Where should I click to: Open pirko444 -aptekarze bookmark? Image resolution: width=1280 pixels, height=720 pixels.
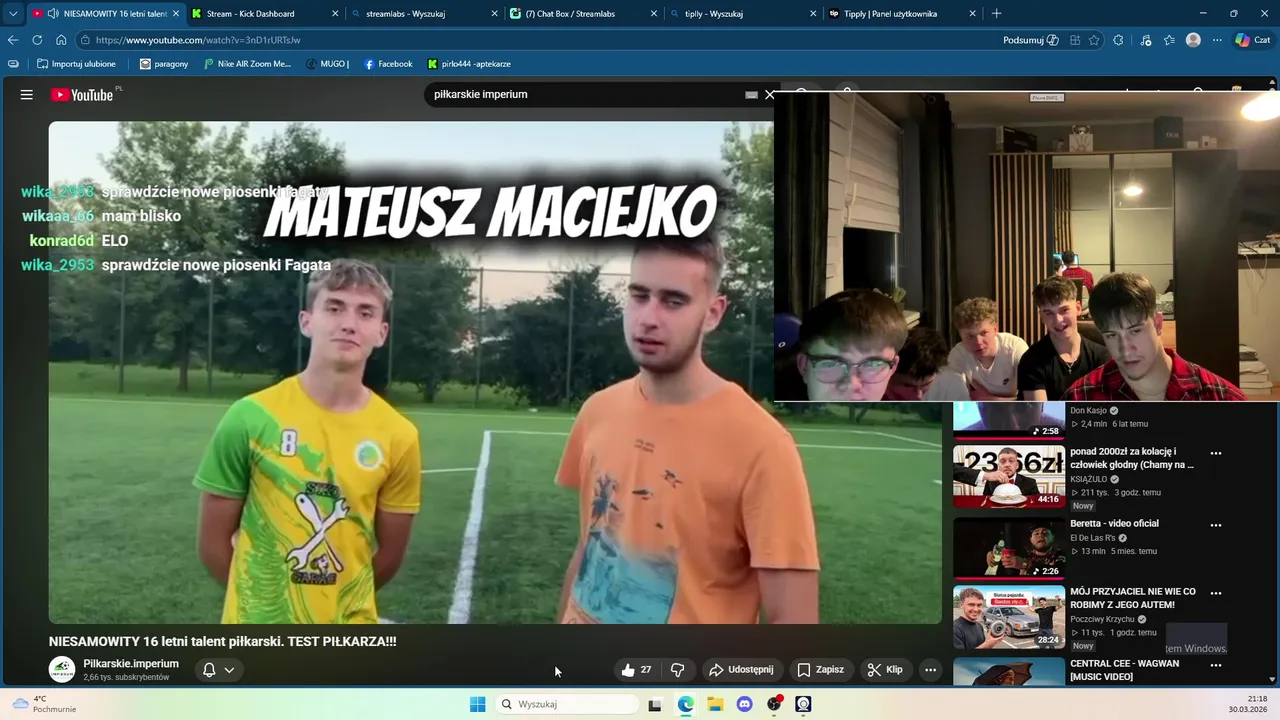[x=469, y=64]
